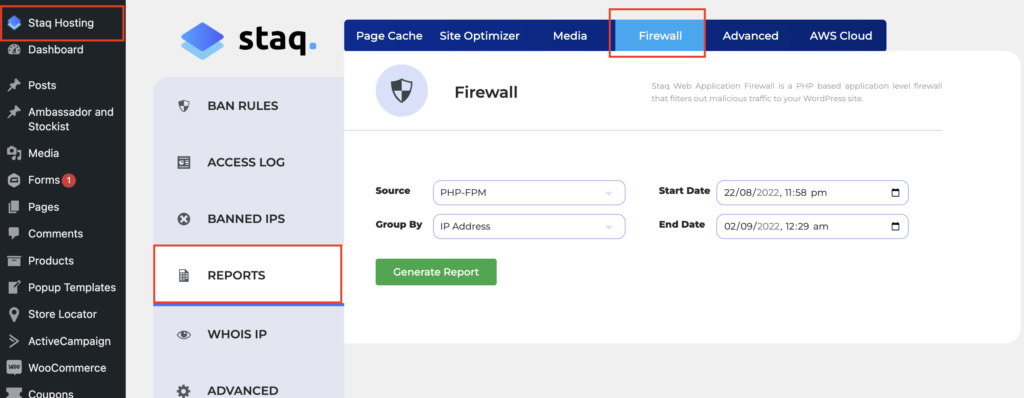Click the shield icon beside Ban Rules
Screen dimensions: 1024x398
point(184,106)
